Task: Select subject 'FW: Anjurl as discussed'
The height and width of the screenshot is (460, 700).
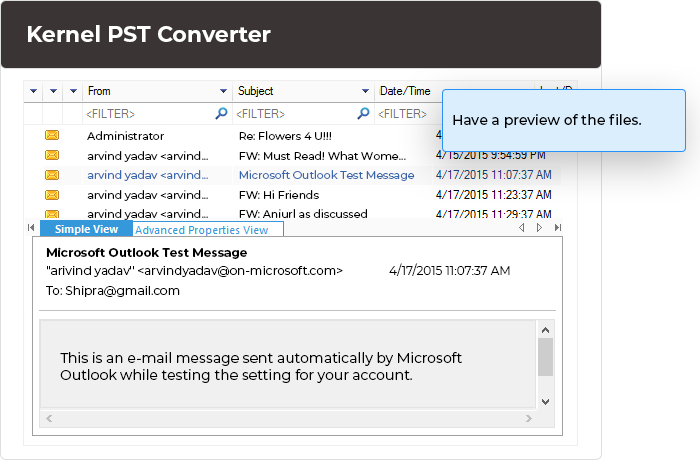Action: click(x=303, y=214)
